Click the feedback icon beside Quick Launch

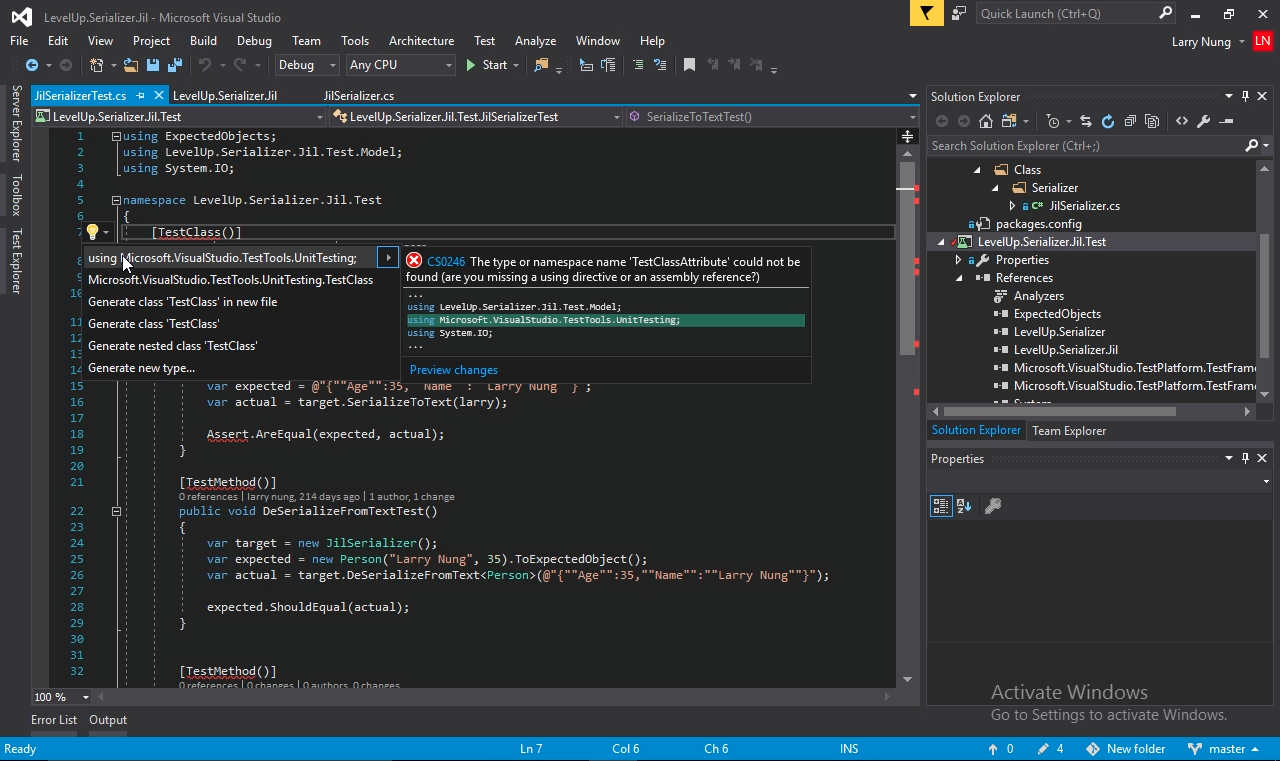coord(959,14)
